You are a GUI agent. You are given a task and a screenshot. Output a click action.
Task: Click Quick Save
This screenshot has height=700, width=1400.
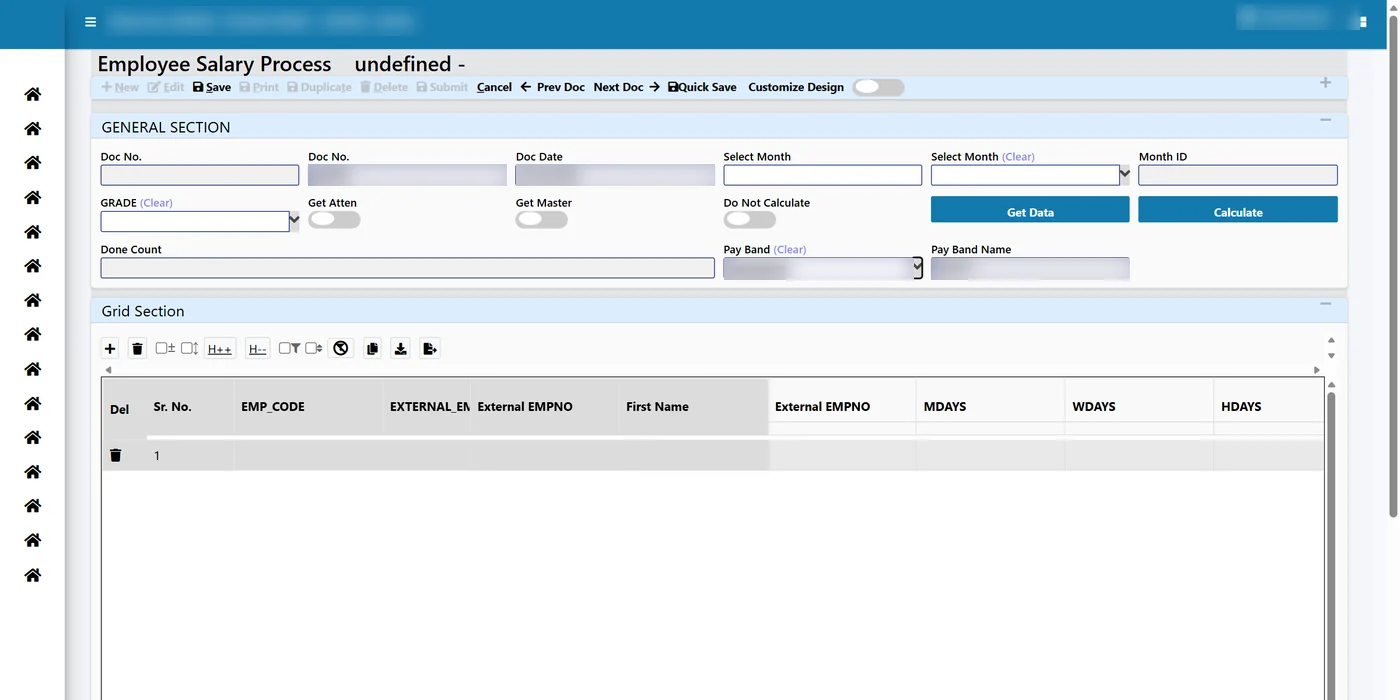(702, 87)
